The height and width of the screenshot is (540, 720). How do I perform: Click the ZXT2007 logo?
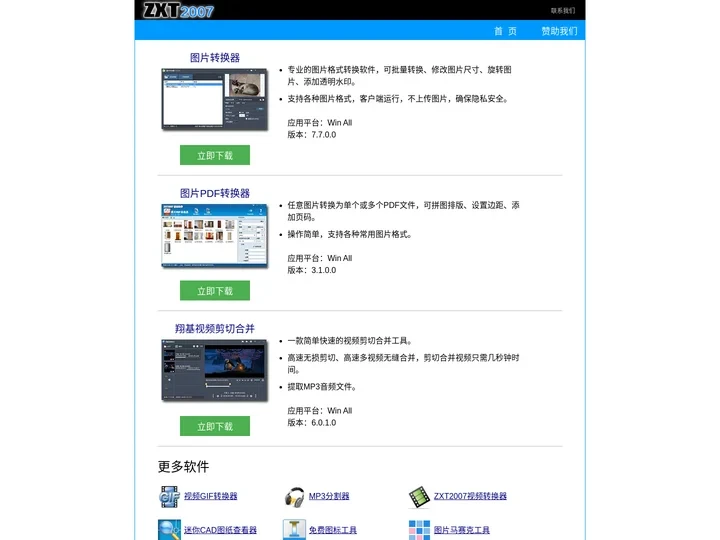point(178,10)
